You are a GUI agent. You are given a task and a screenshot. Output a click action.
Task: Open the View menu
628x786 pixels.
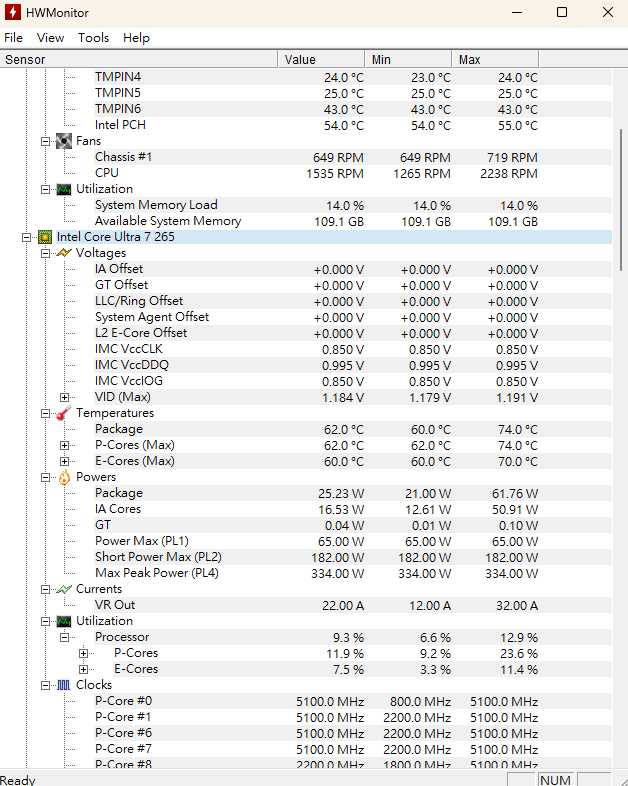point(50,38)
